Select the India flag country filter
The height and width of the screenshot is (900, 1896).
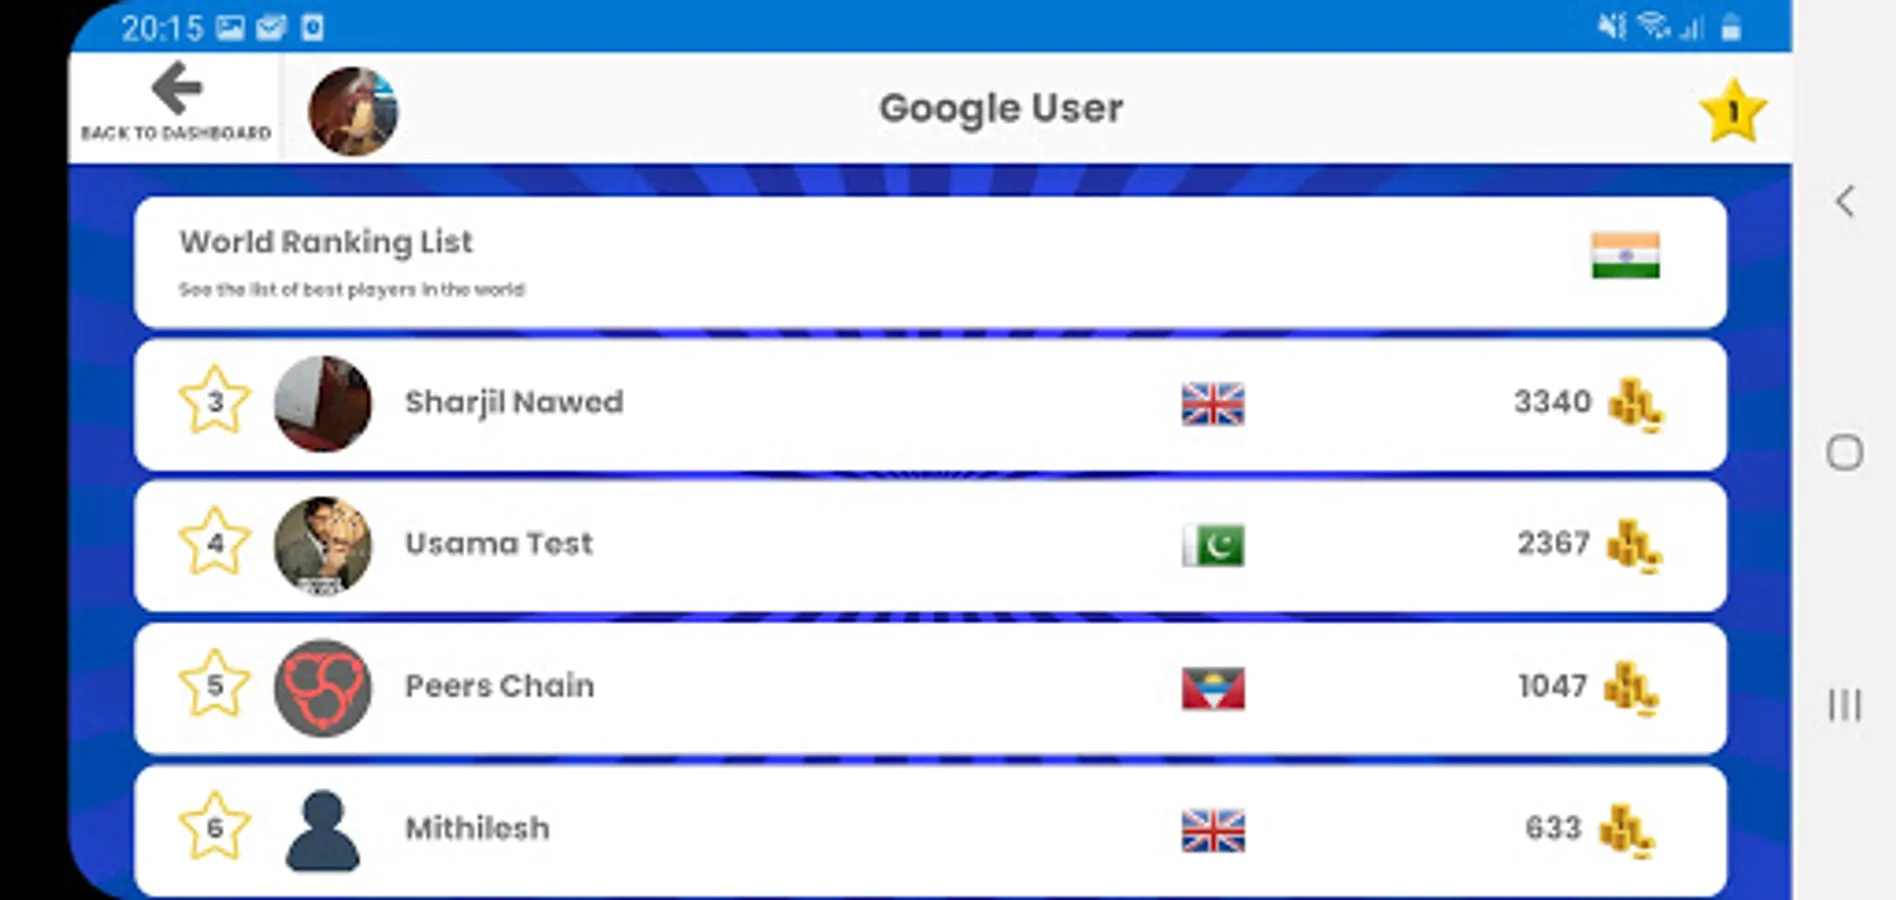(x=1625, y=255)
